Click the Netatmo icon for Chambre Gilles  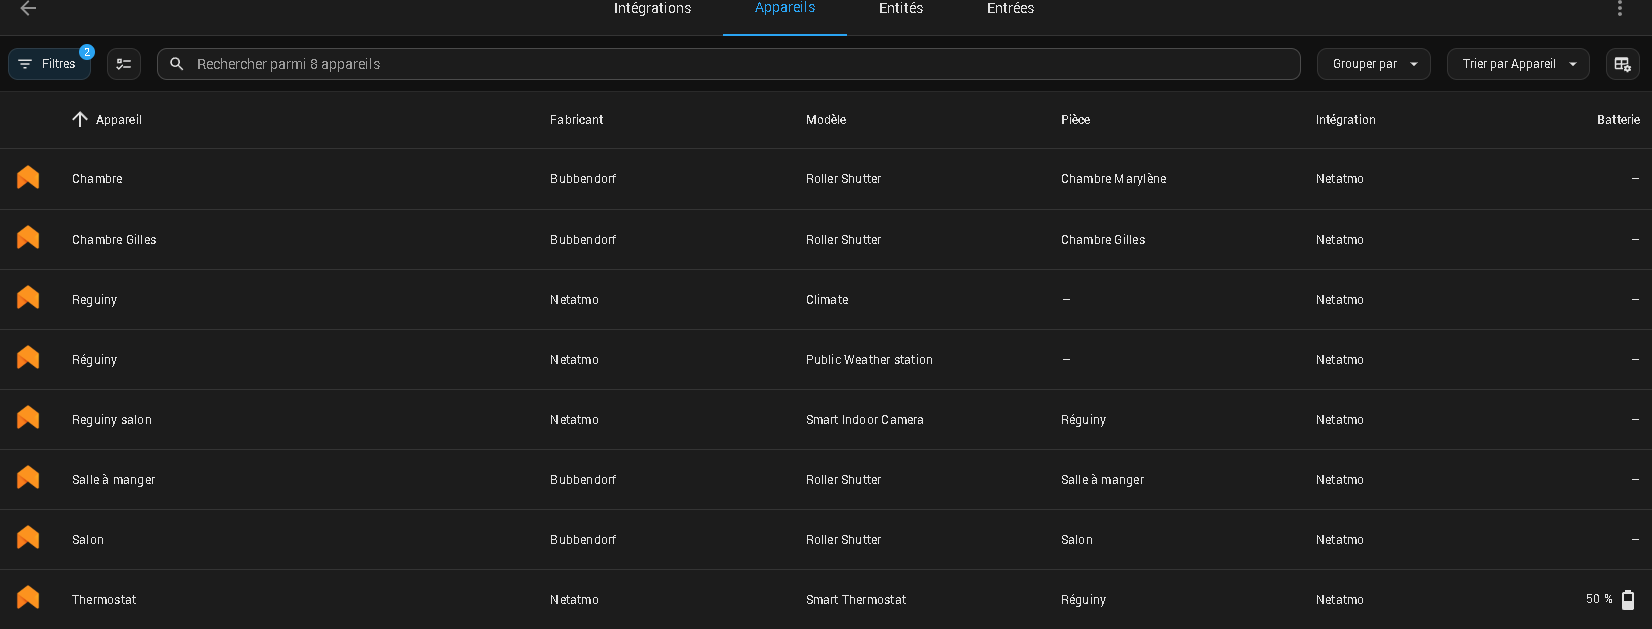[28, 238]
